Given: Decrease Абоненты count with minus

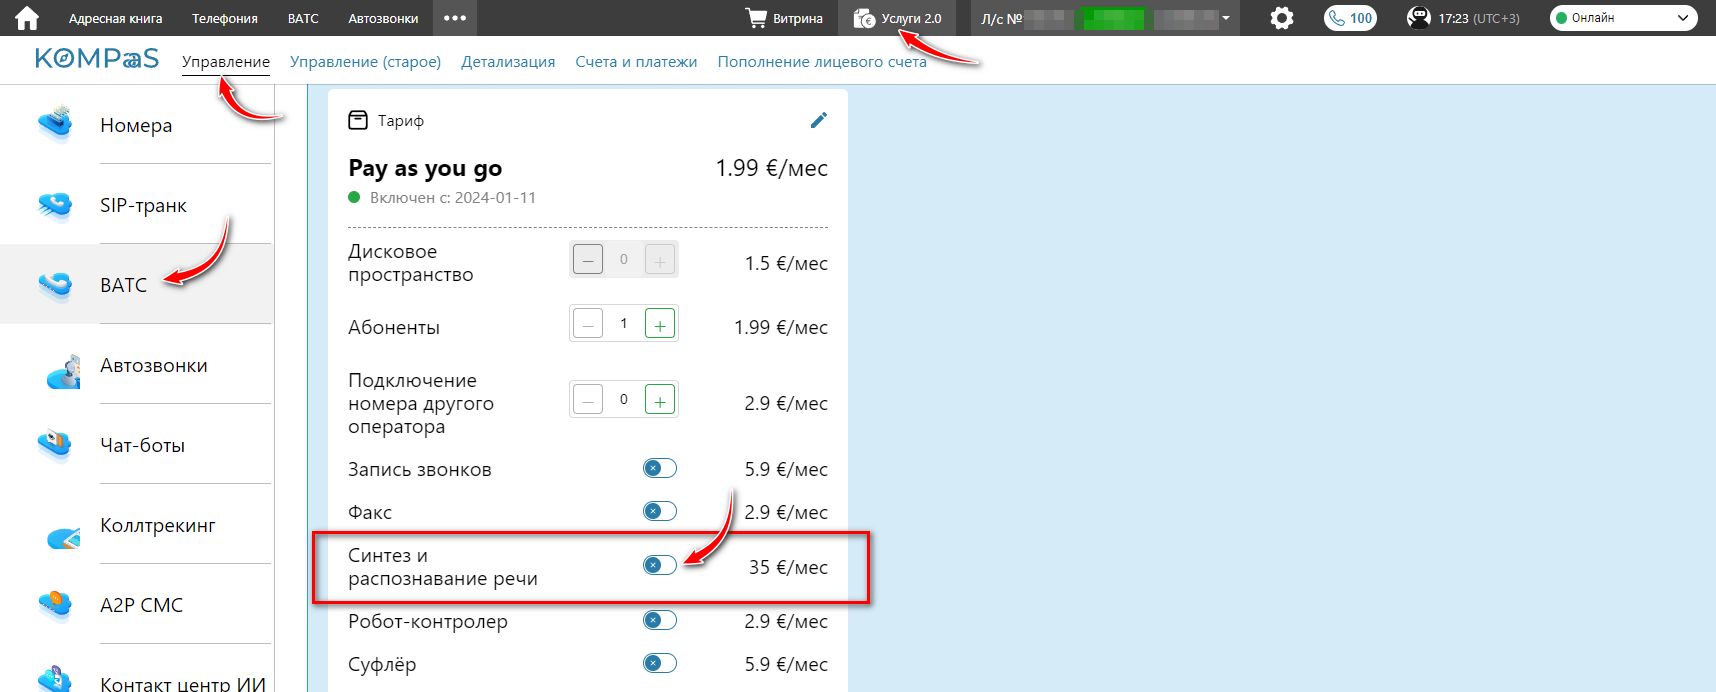Looking at the screenshot, I should coord(588,324).
